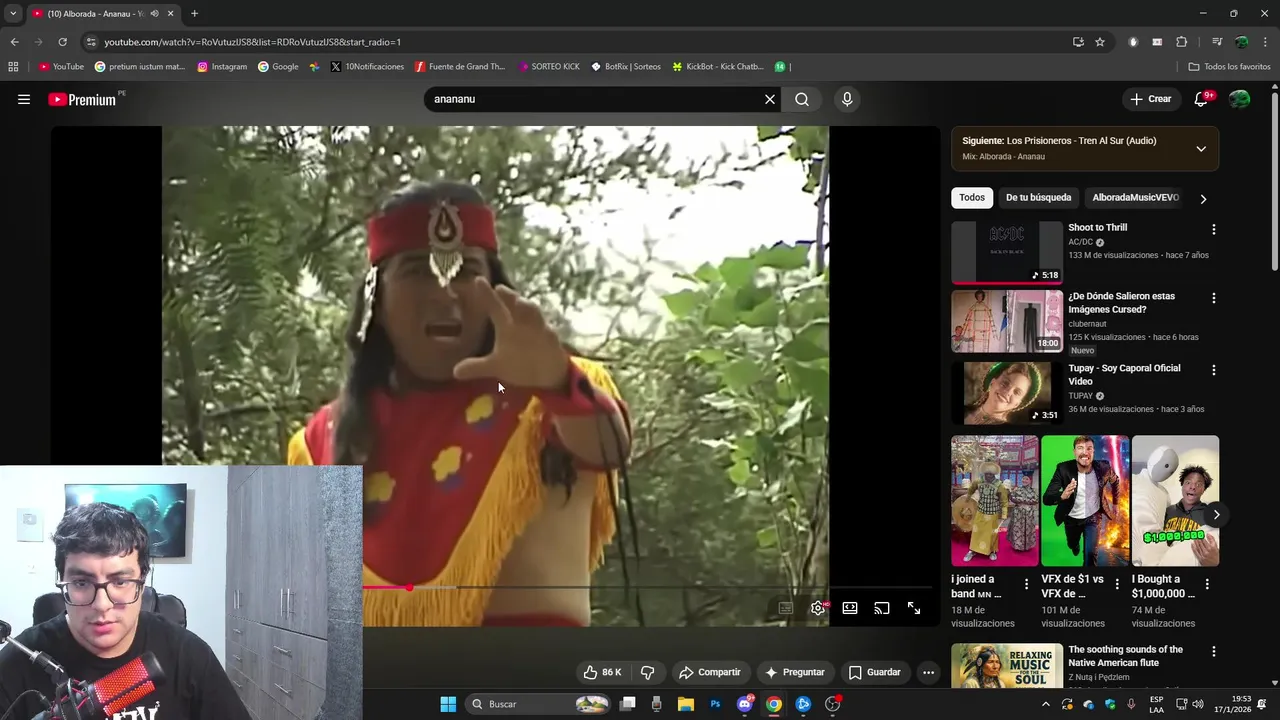Open the soothing sounds Native American flute video
1280x720 pixels.
[1007, 666]
